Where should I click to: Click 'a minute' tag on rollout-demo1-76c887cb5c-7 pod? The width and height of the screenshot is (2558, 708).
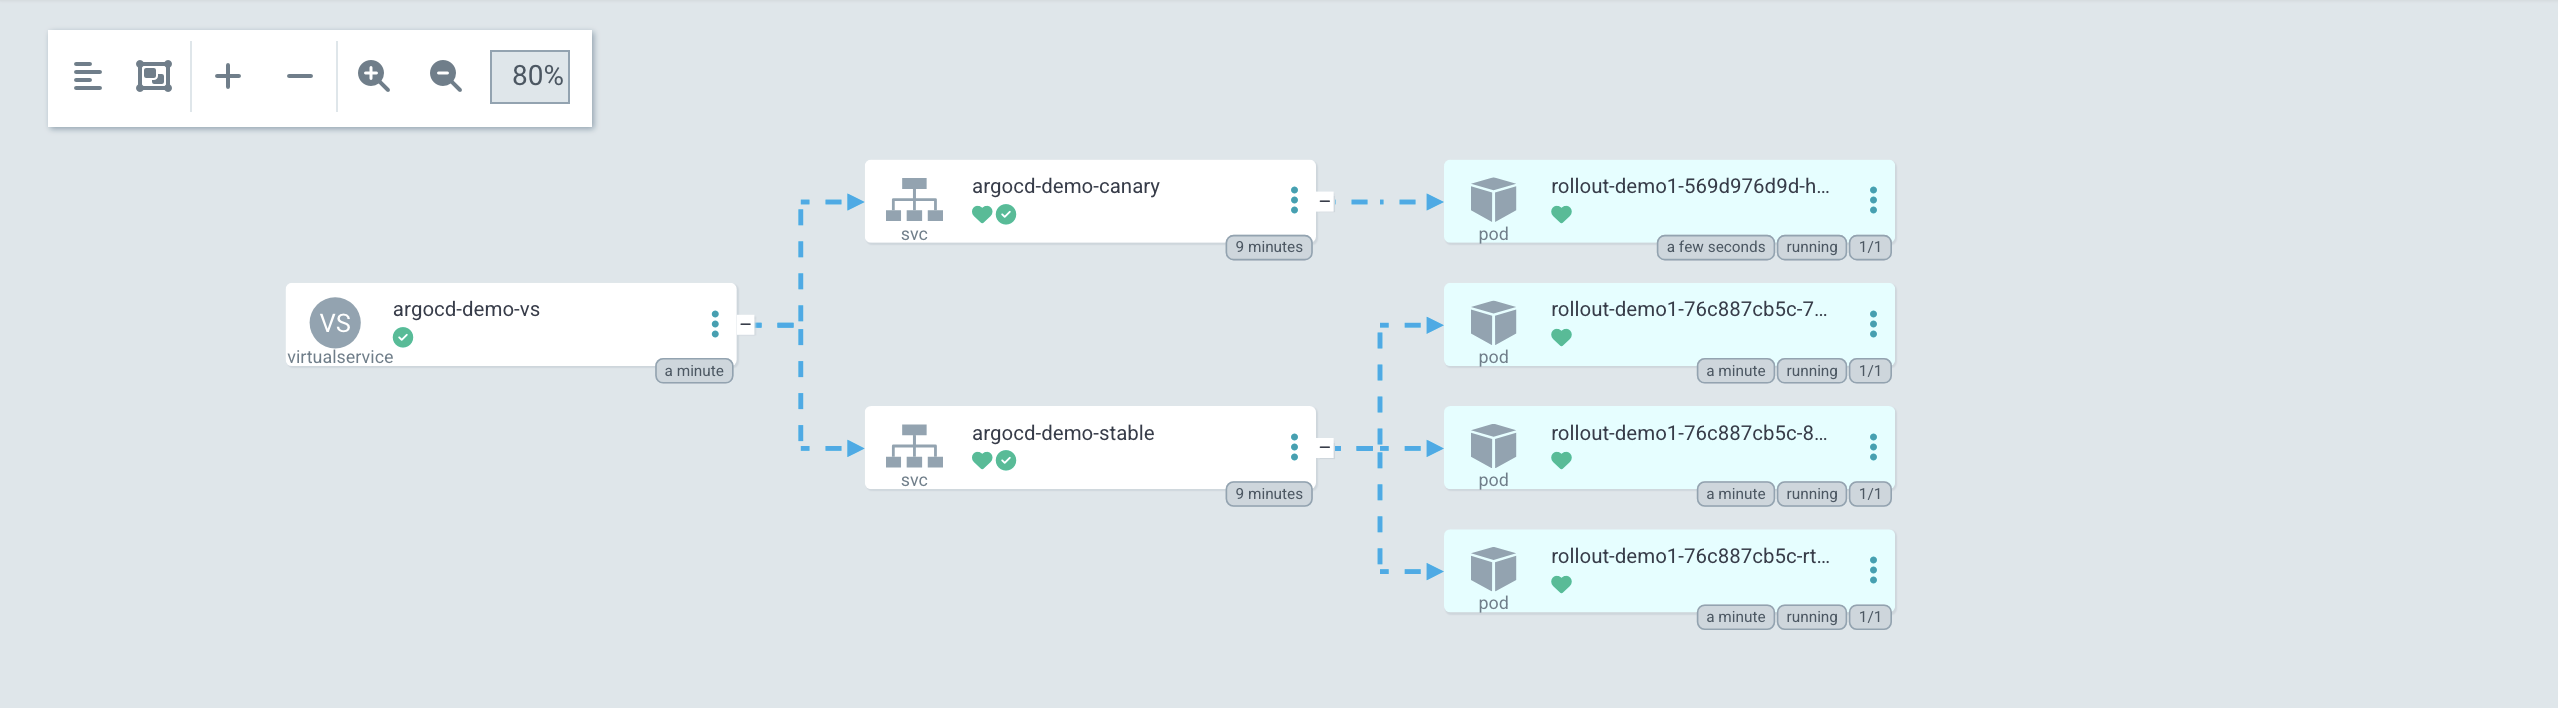click(x=1736, y=371)
